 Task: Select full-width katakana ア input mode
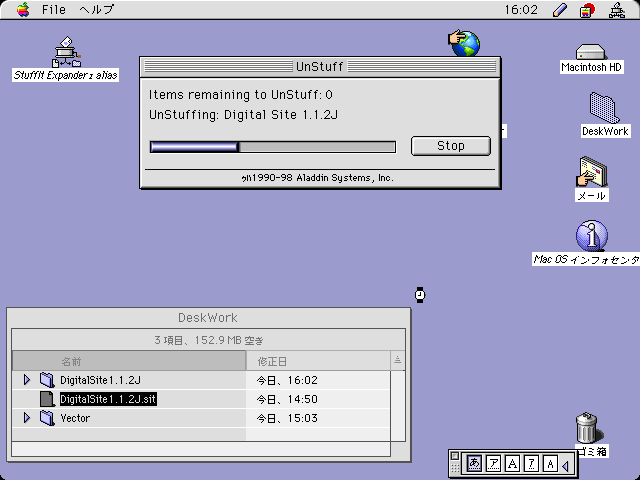coord(493,463)
